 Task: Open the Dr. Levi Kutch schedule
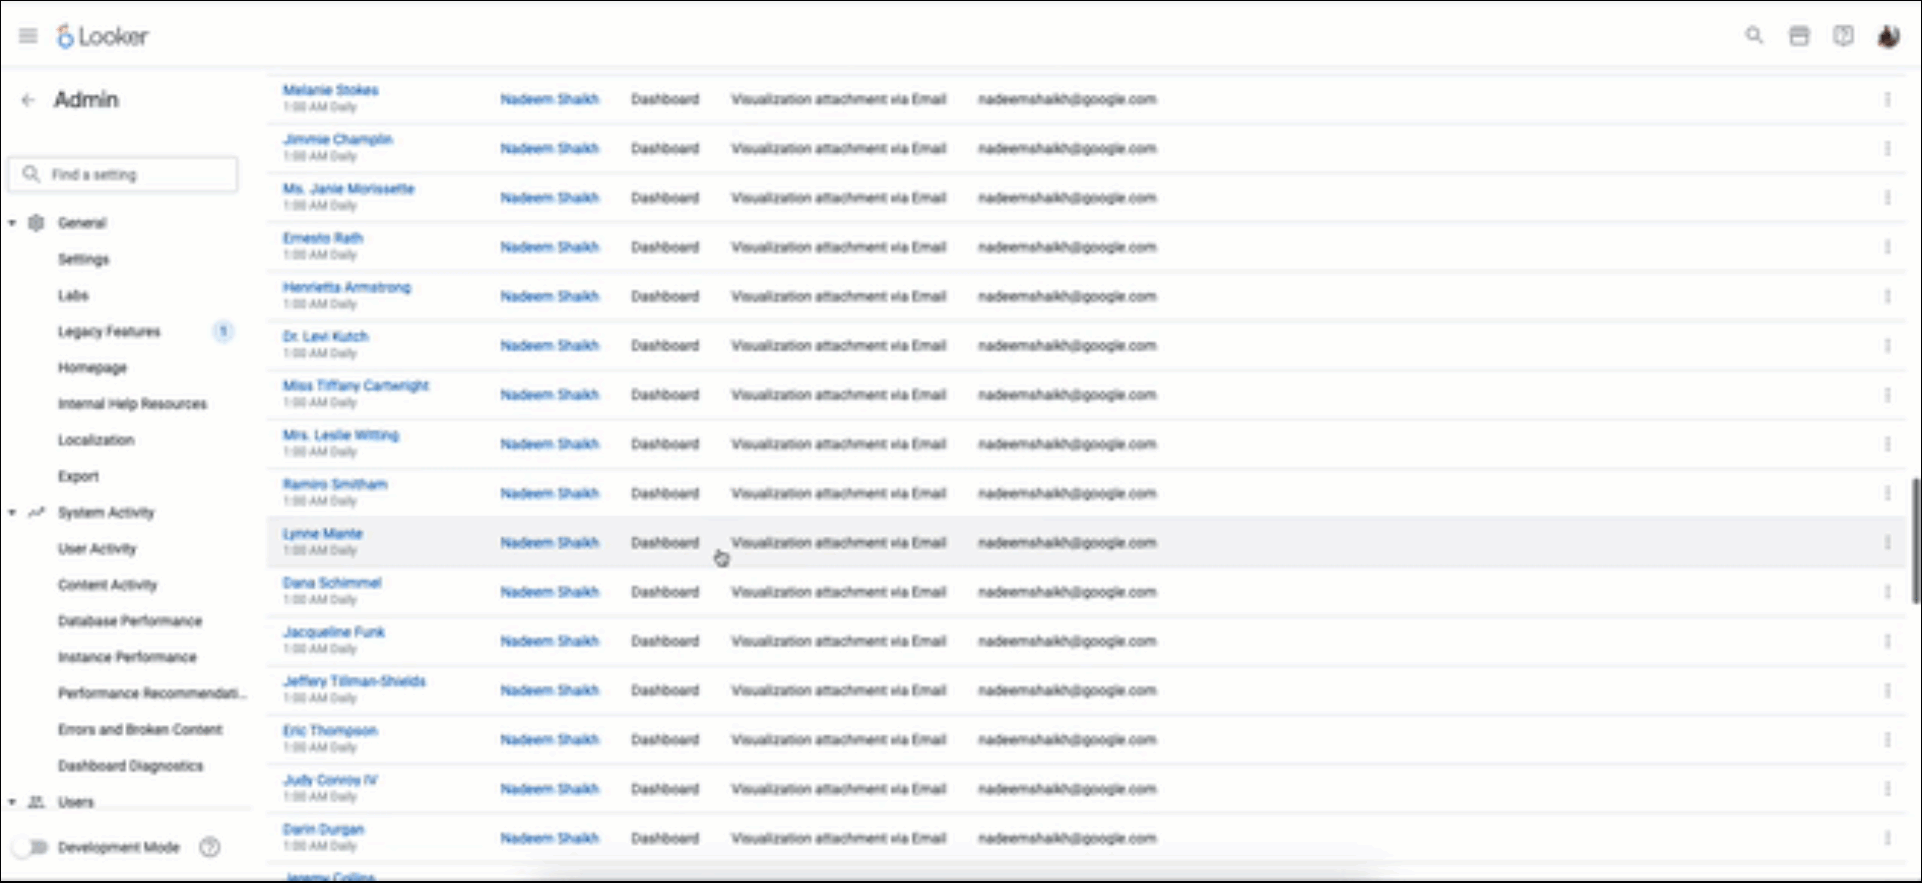coord(325,336)
